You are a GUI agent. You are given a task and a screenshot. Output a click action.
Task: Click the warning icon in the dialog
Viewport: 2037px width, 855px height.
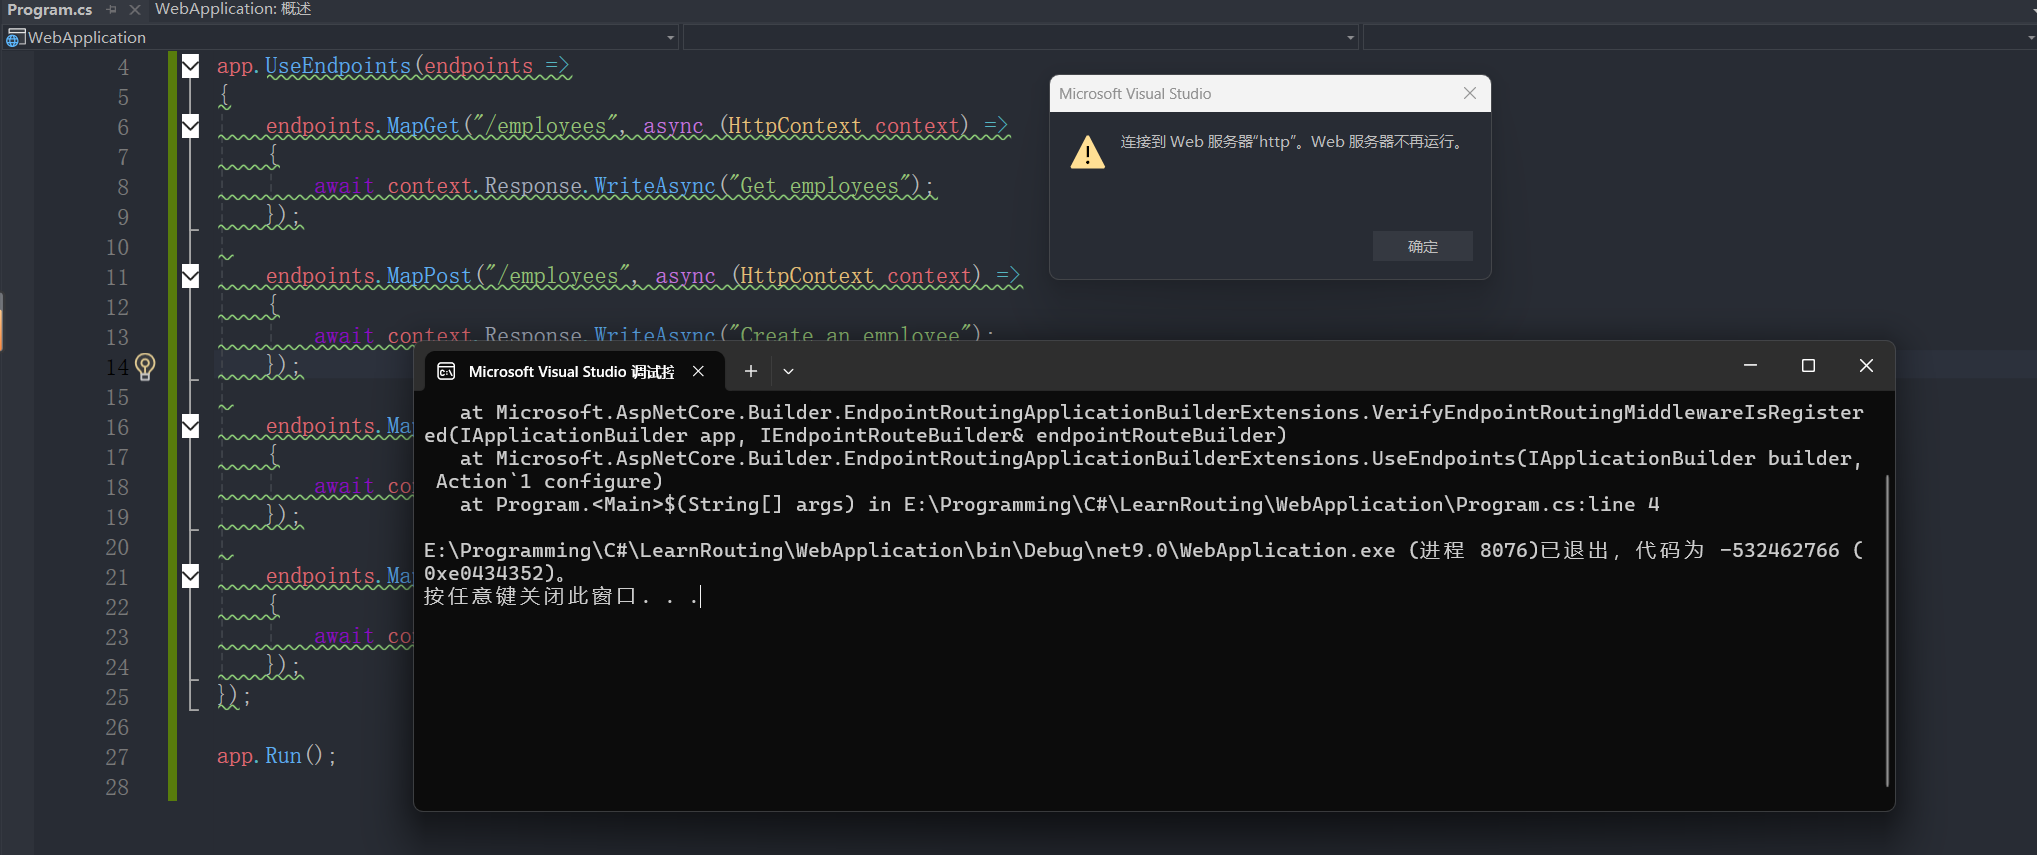click(x=1087, y=153)
